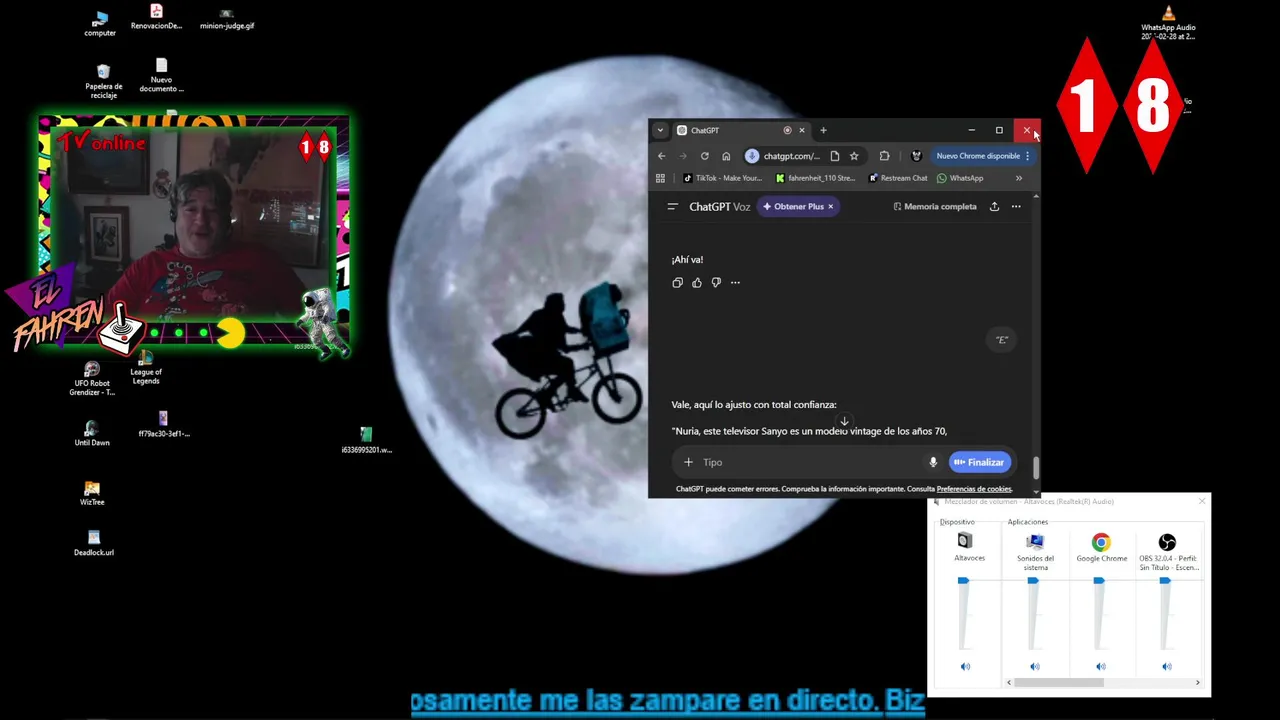Click Sonidos del sistema icon in mixer
The width and height of the screenshot is (1280, 720).
click(x=1035, y=541)
